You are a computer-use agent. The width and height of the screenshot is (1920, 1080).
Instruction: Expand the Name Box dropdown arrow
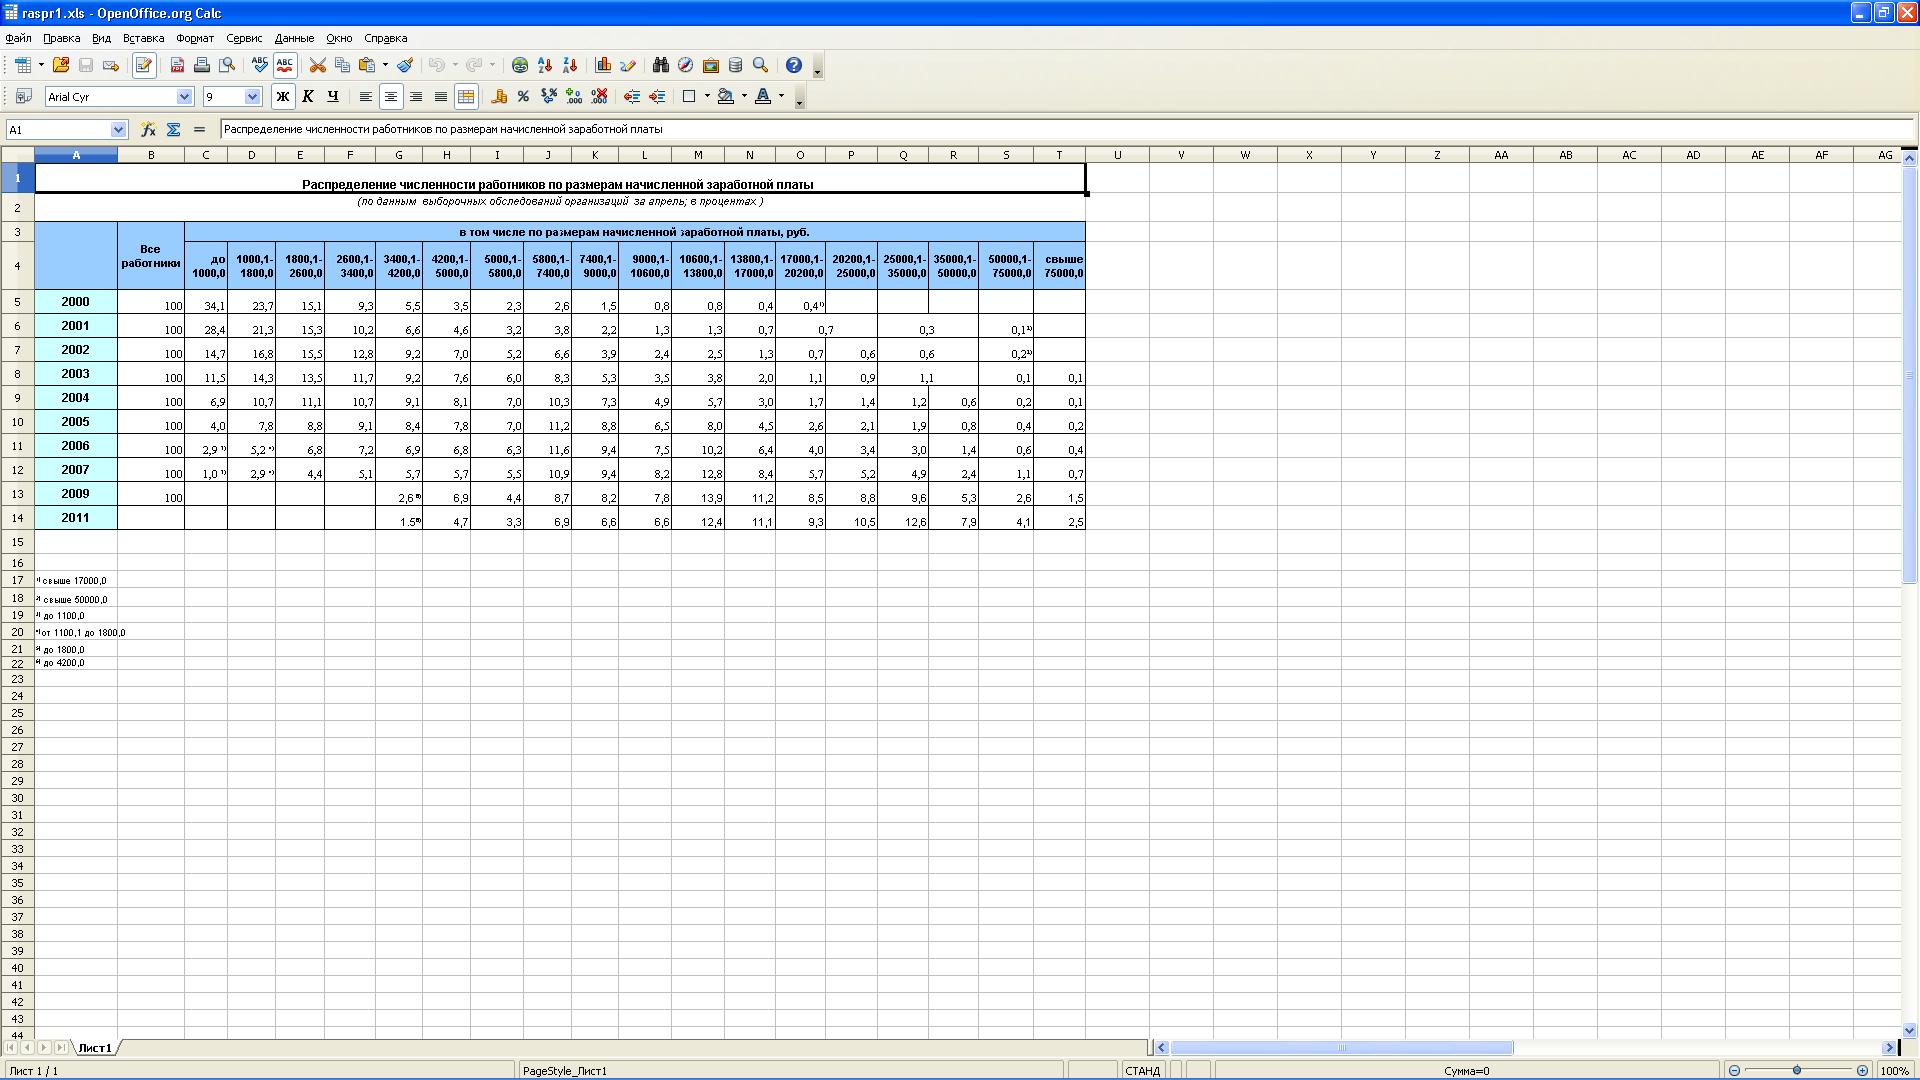point(118,129)
